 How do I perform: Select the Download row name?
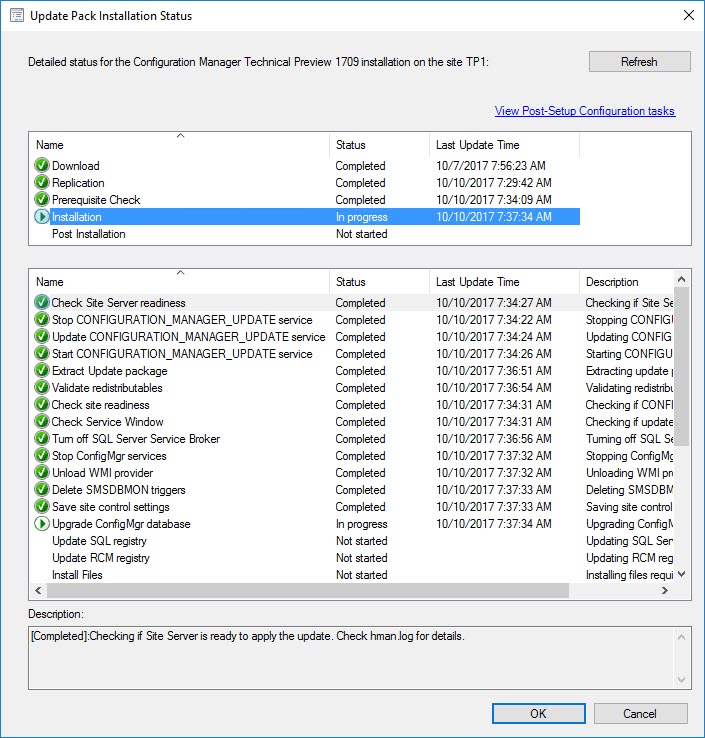click(75, 166)
